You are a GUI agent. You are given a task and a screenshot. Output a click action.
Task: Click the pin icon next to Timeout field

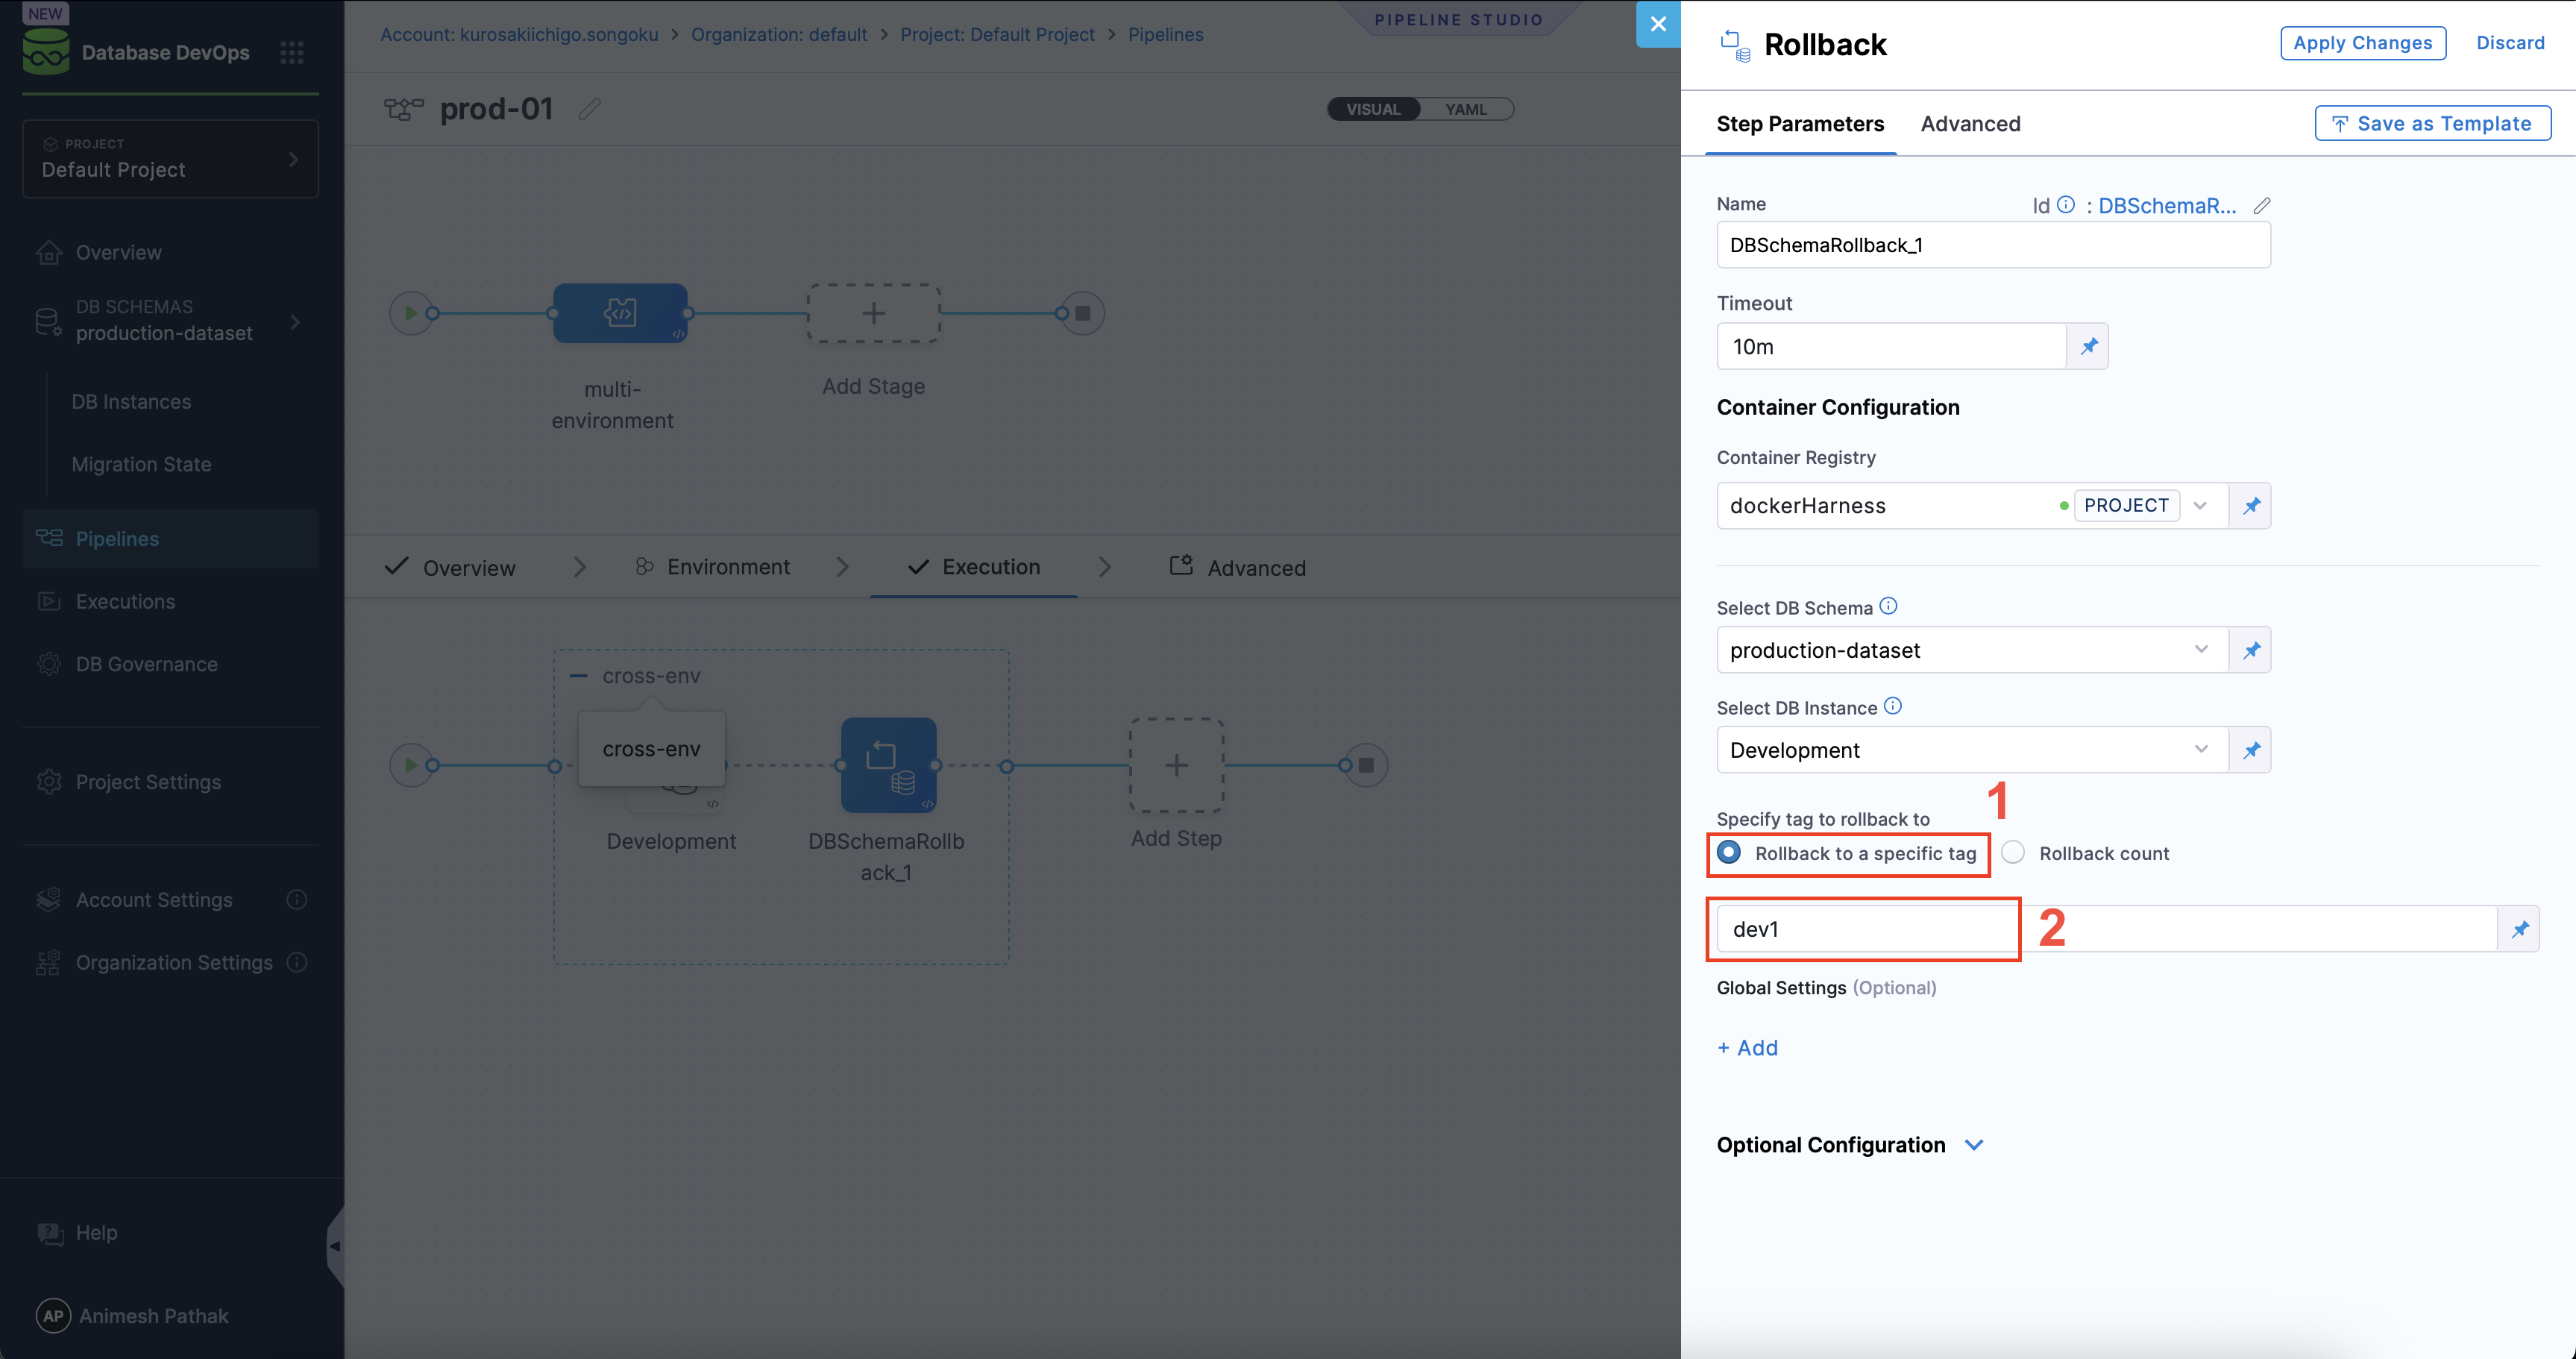pyautogui.click(x=2088, y=346)
